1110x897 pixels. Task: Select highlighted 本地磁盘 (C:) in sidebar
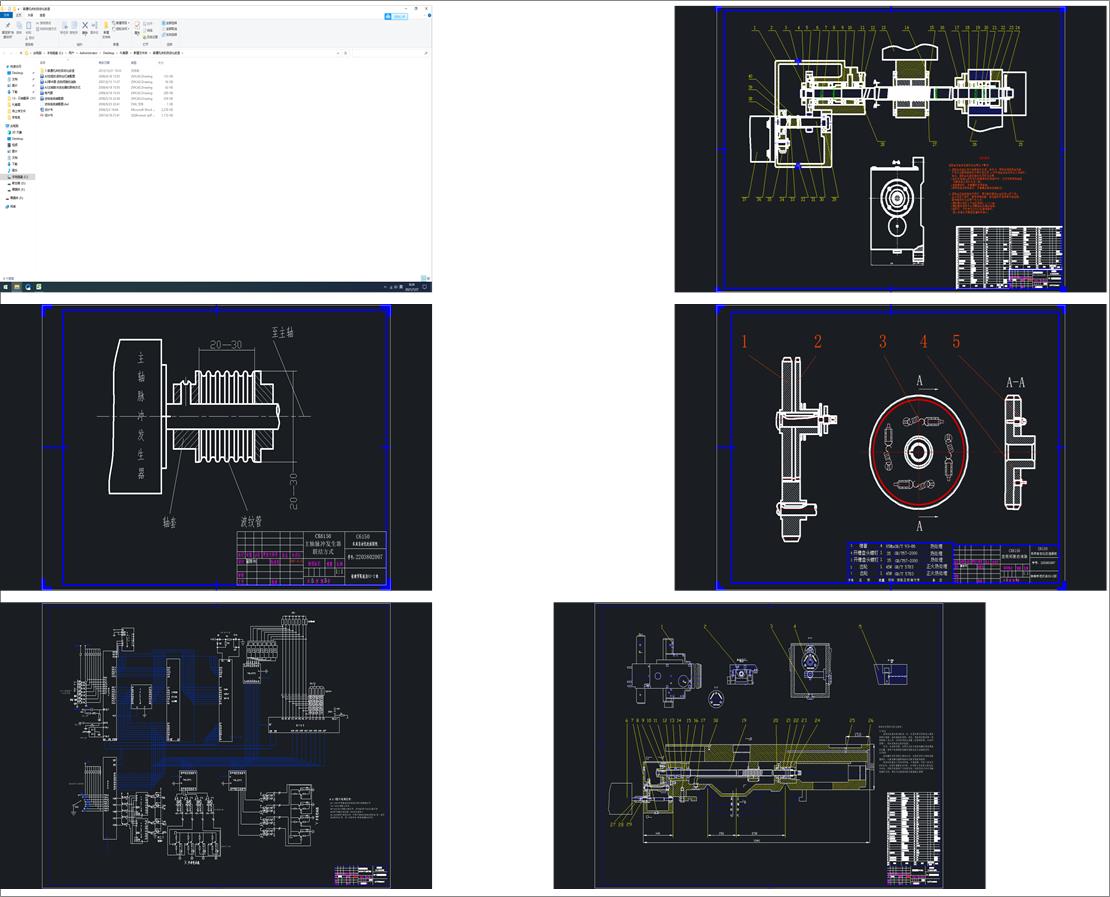tap(18, 176)
